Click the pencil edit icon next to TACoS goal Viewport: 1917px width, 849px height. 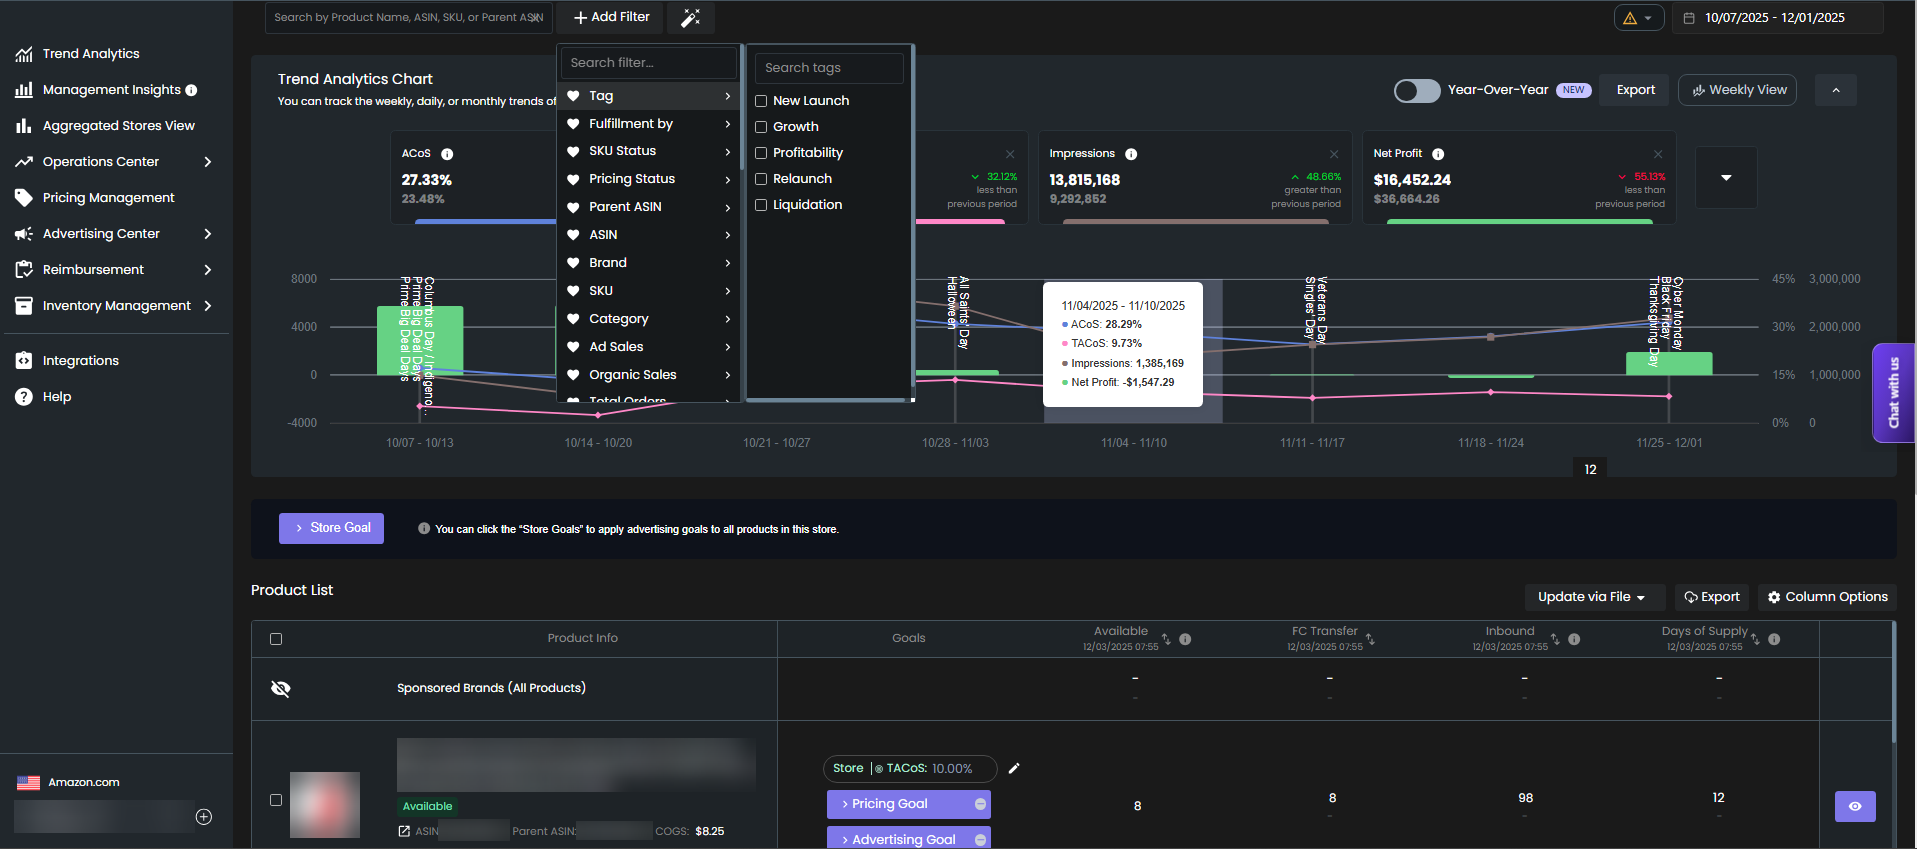click(x=1014, y=768)
